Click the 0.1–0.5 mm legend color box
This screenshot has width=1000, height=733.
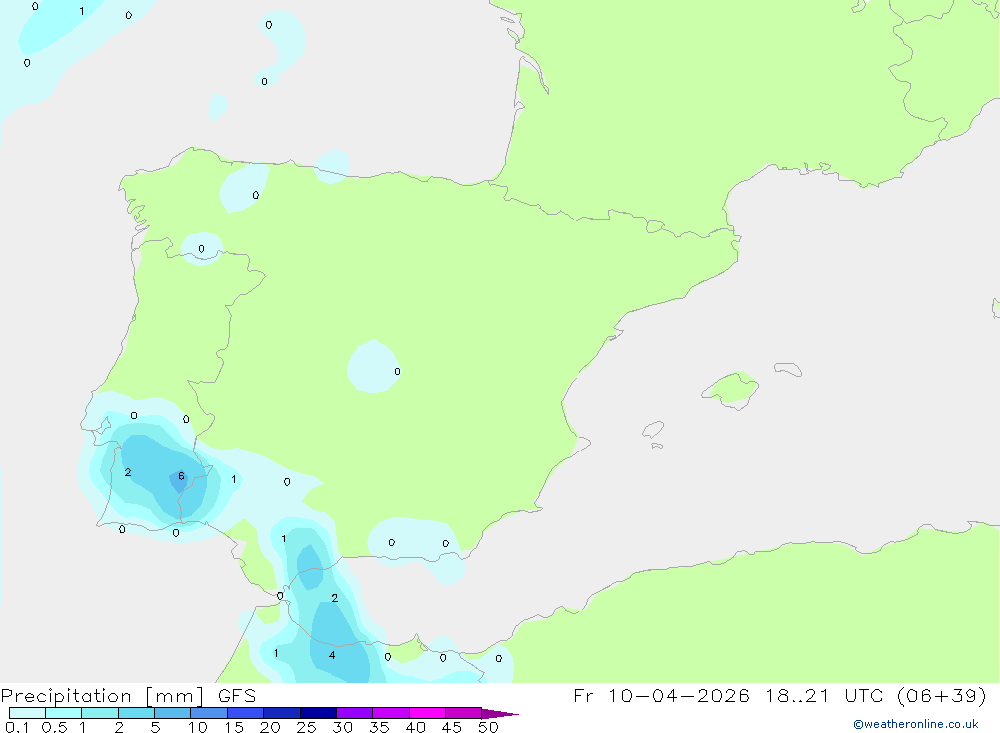point(27,713)
